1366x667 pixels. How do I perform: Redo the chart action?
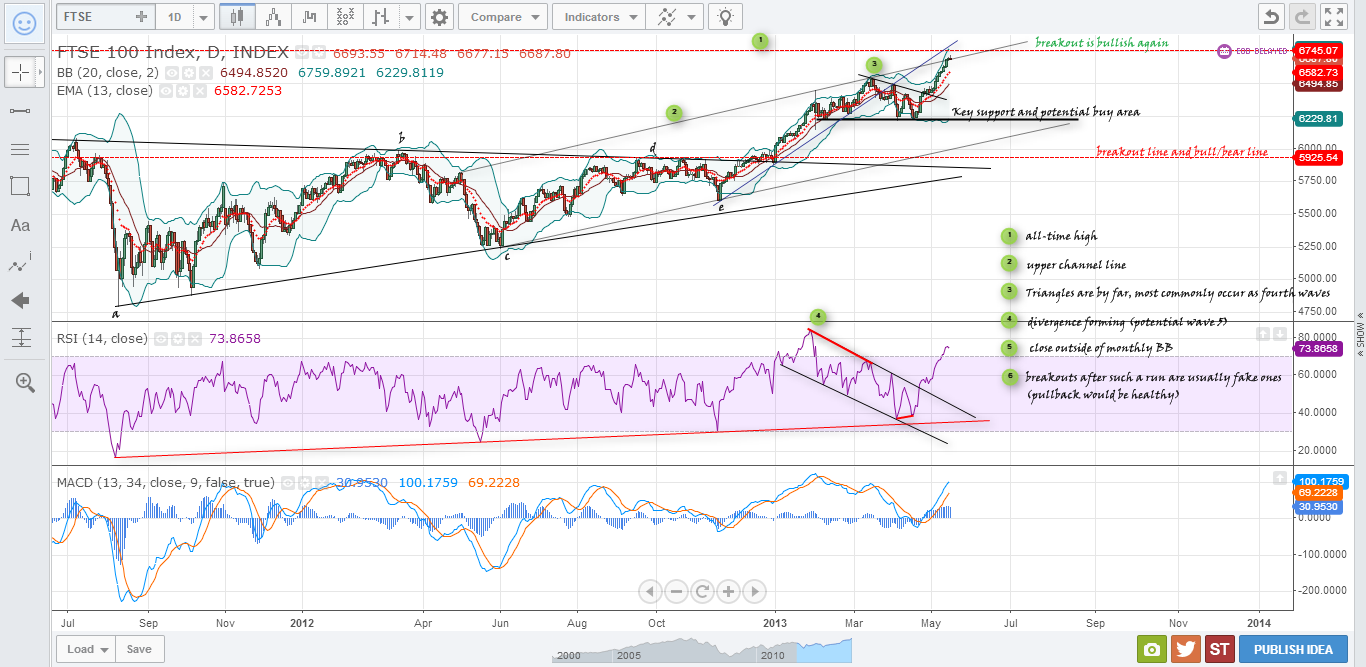click(x=1302, y=17)
